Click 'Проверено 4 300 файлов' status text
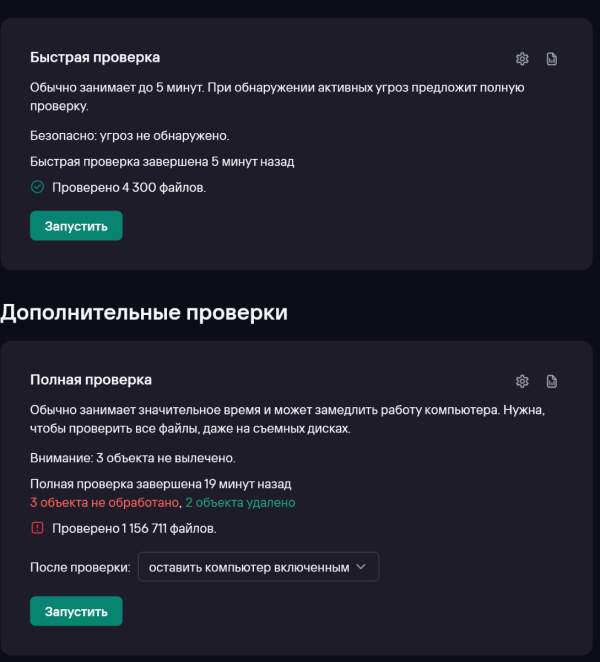Viewport: 600px width, 662px height. tap(129, 186)
